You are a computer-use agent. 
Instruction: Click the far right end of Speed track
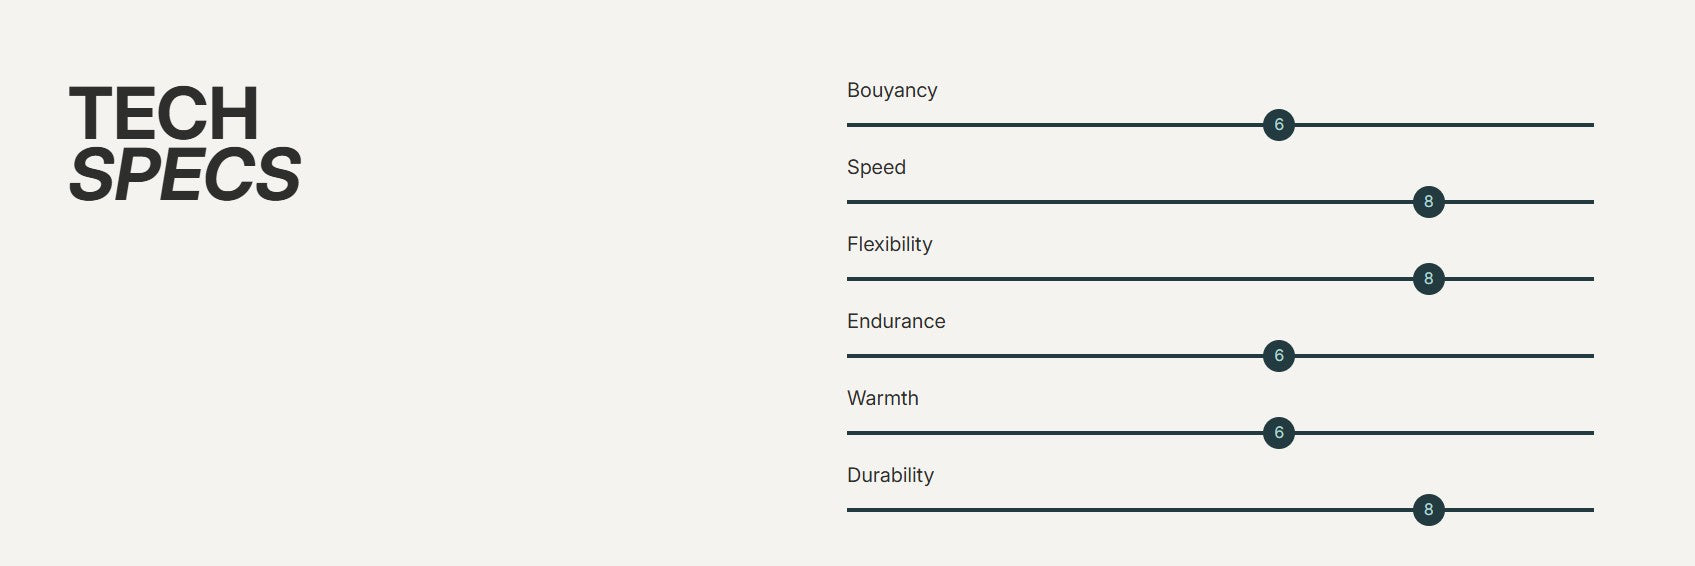1590,202
